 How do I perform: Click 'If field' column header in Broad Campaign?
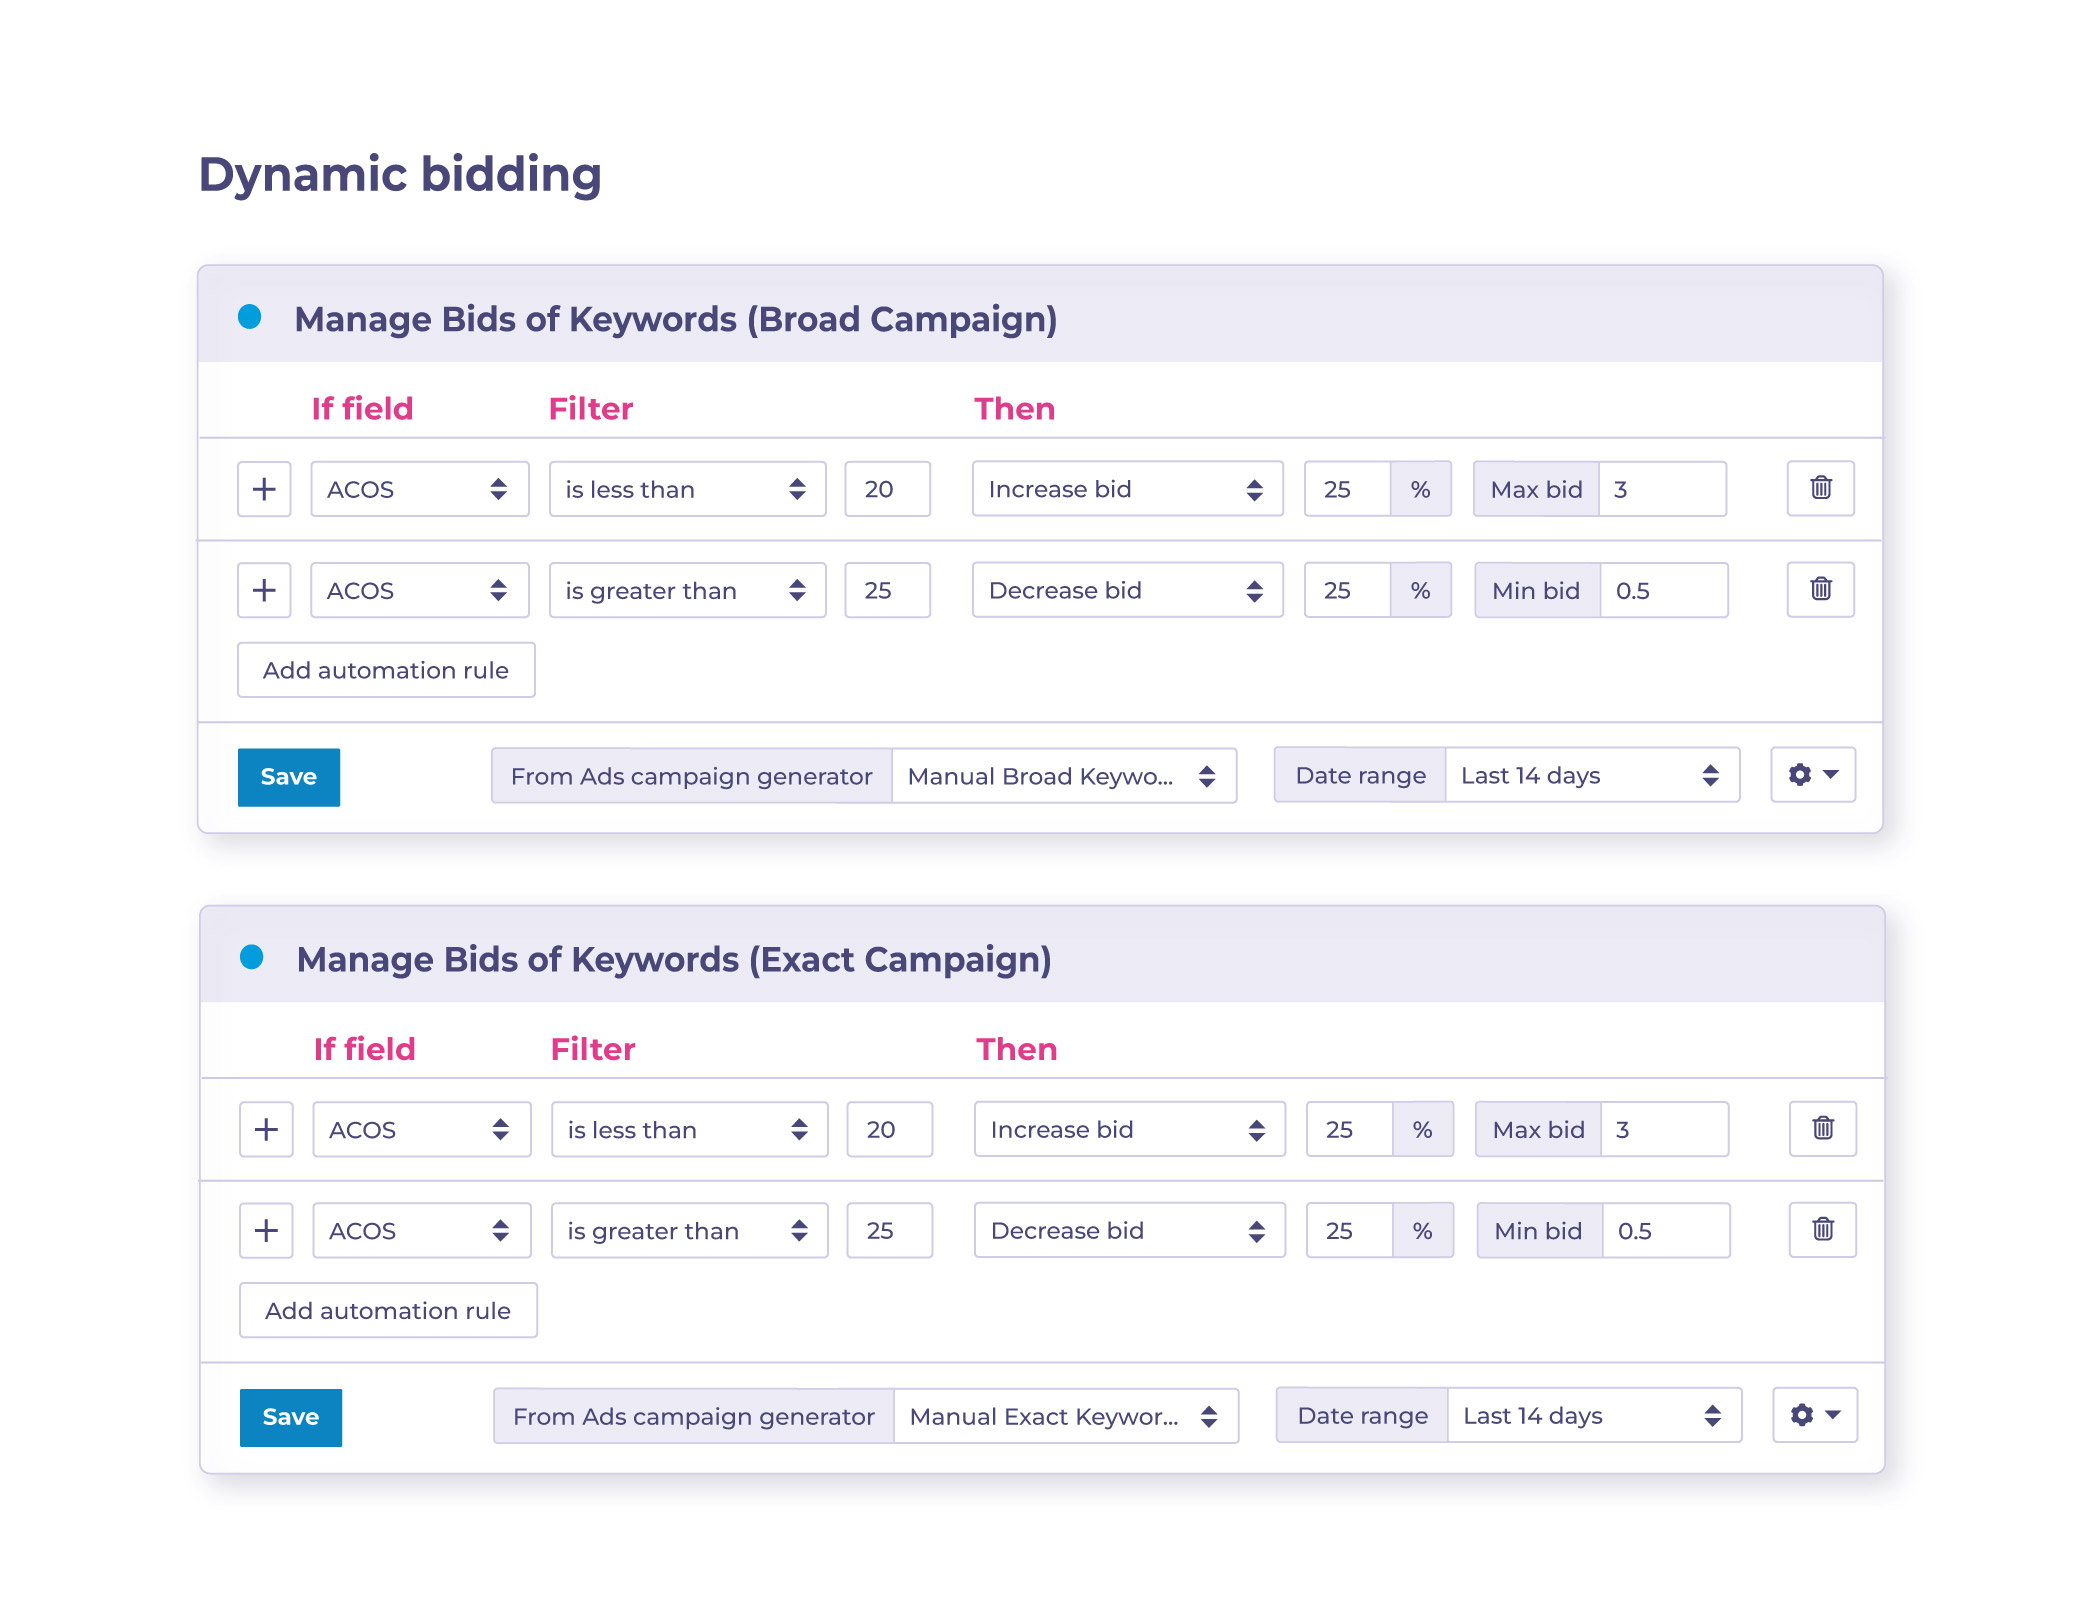coord(362,408)
